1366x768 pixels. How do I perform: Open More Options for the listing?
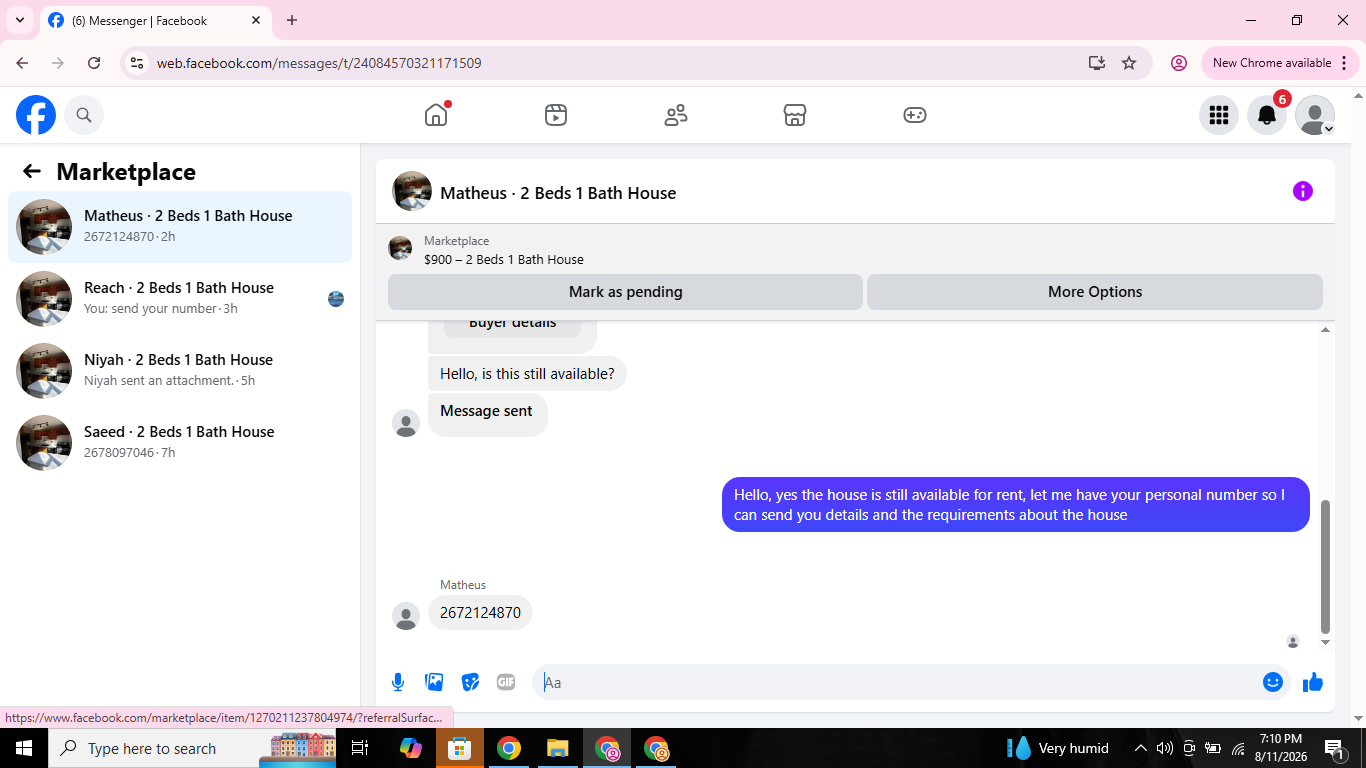tap(1095, 292)
